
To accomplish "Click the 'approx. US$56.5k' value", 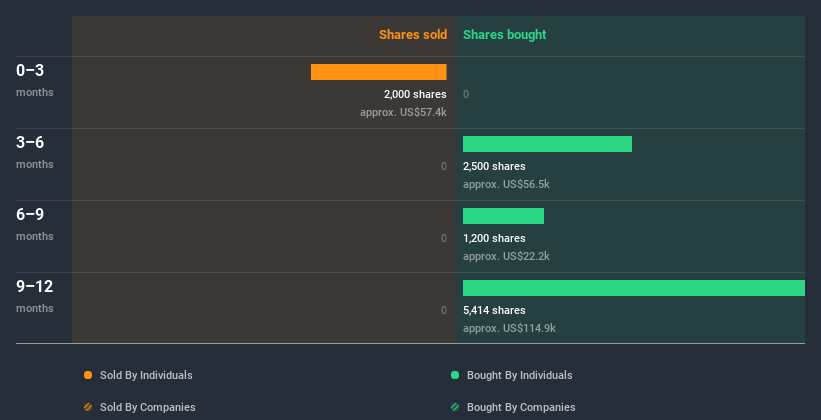I will tap(506, 184).
